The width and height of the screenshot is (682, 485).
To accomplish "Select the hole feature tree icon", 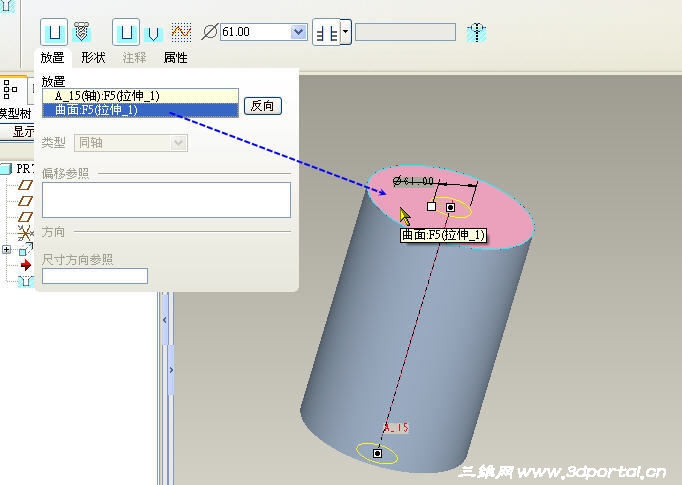I will [x=26, y=281].
